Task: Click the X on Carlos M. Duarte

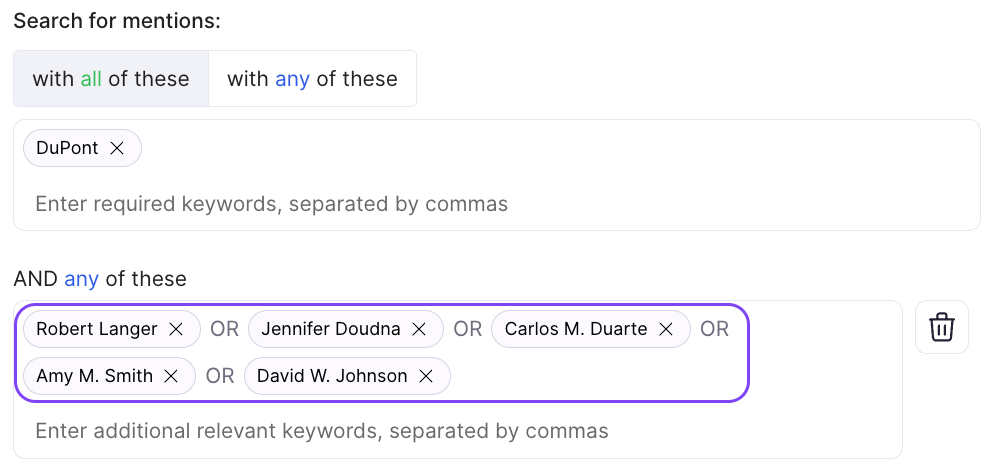Action: (666, 329)
